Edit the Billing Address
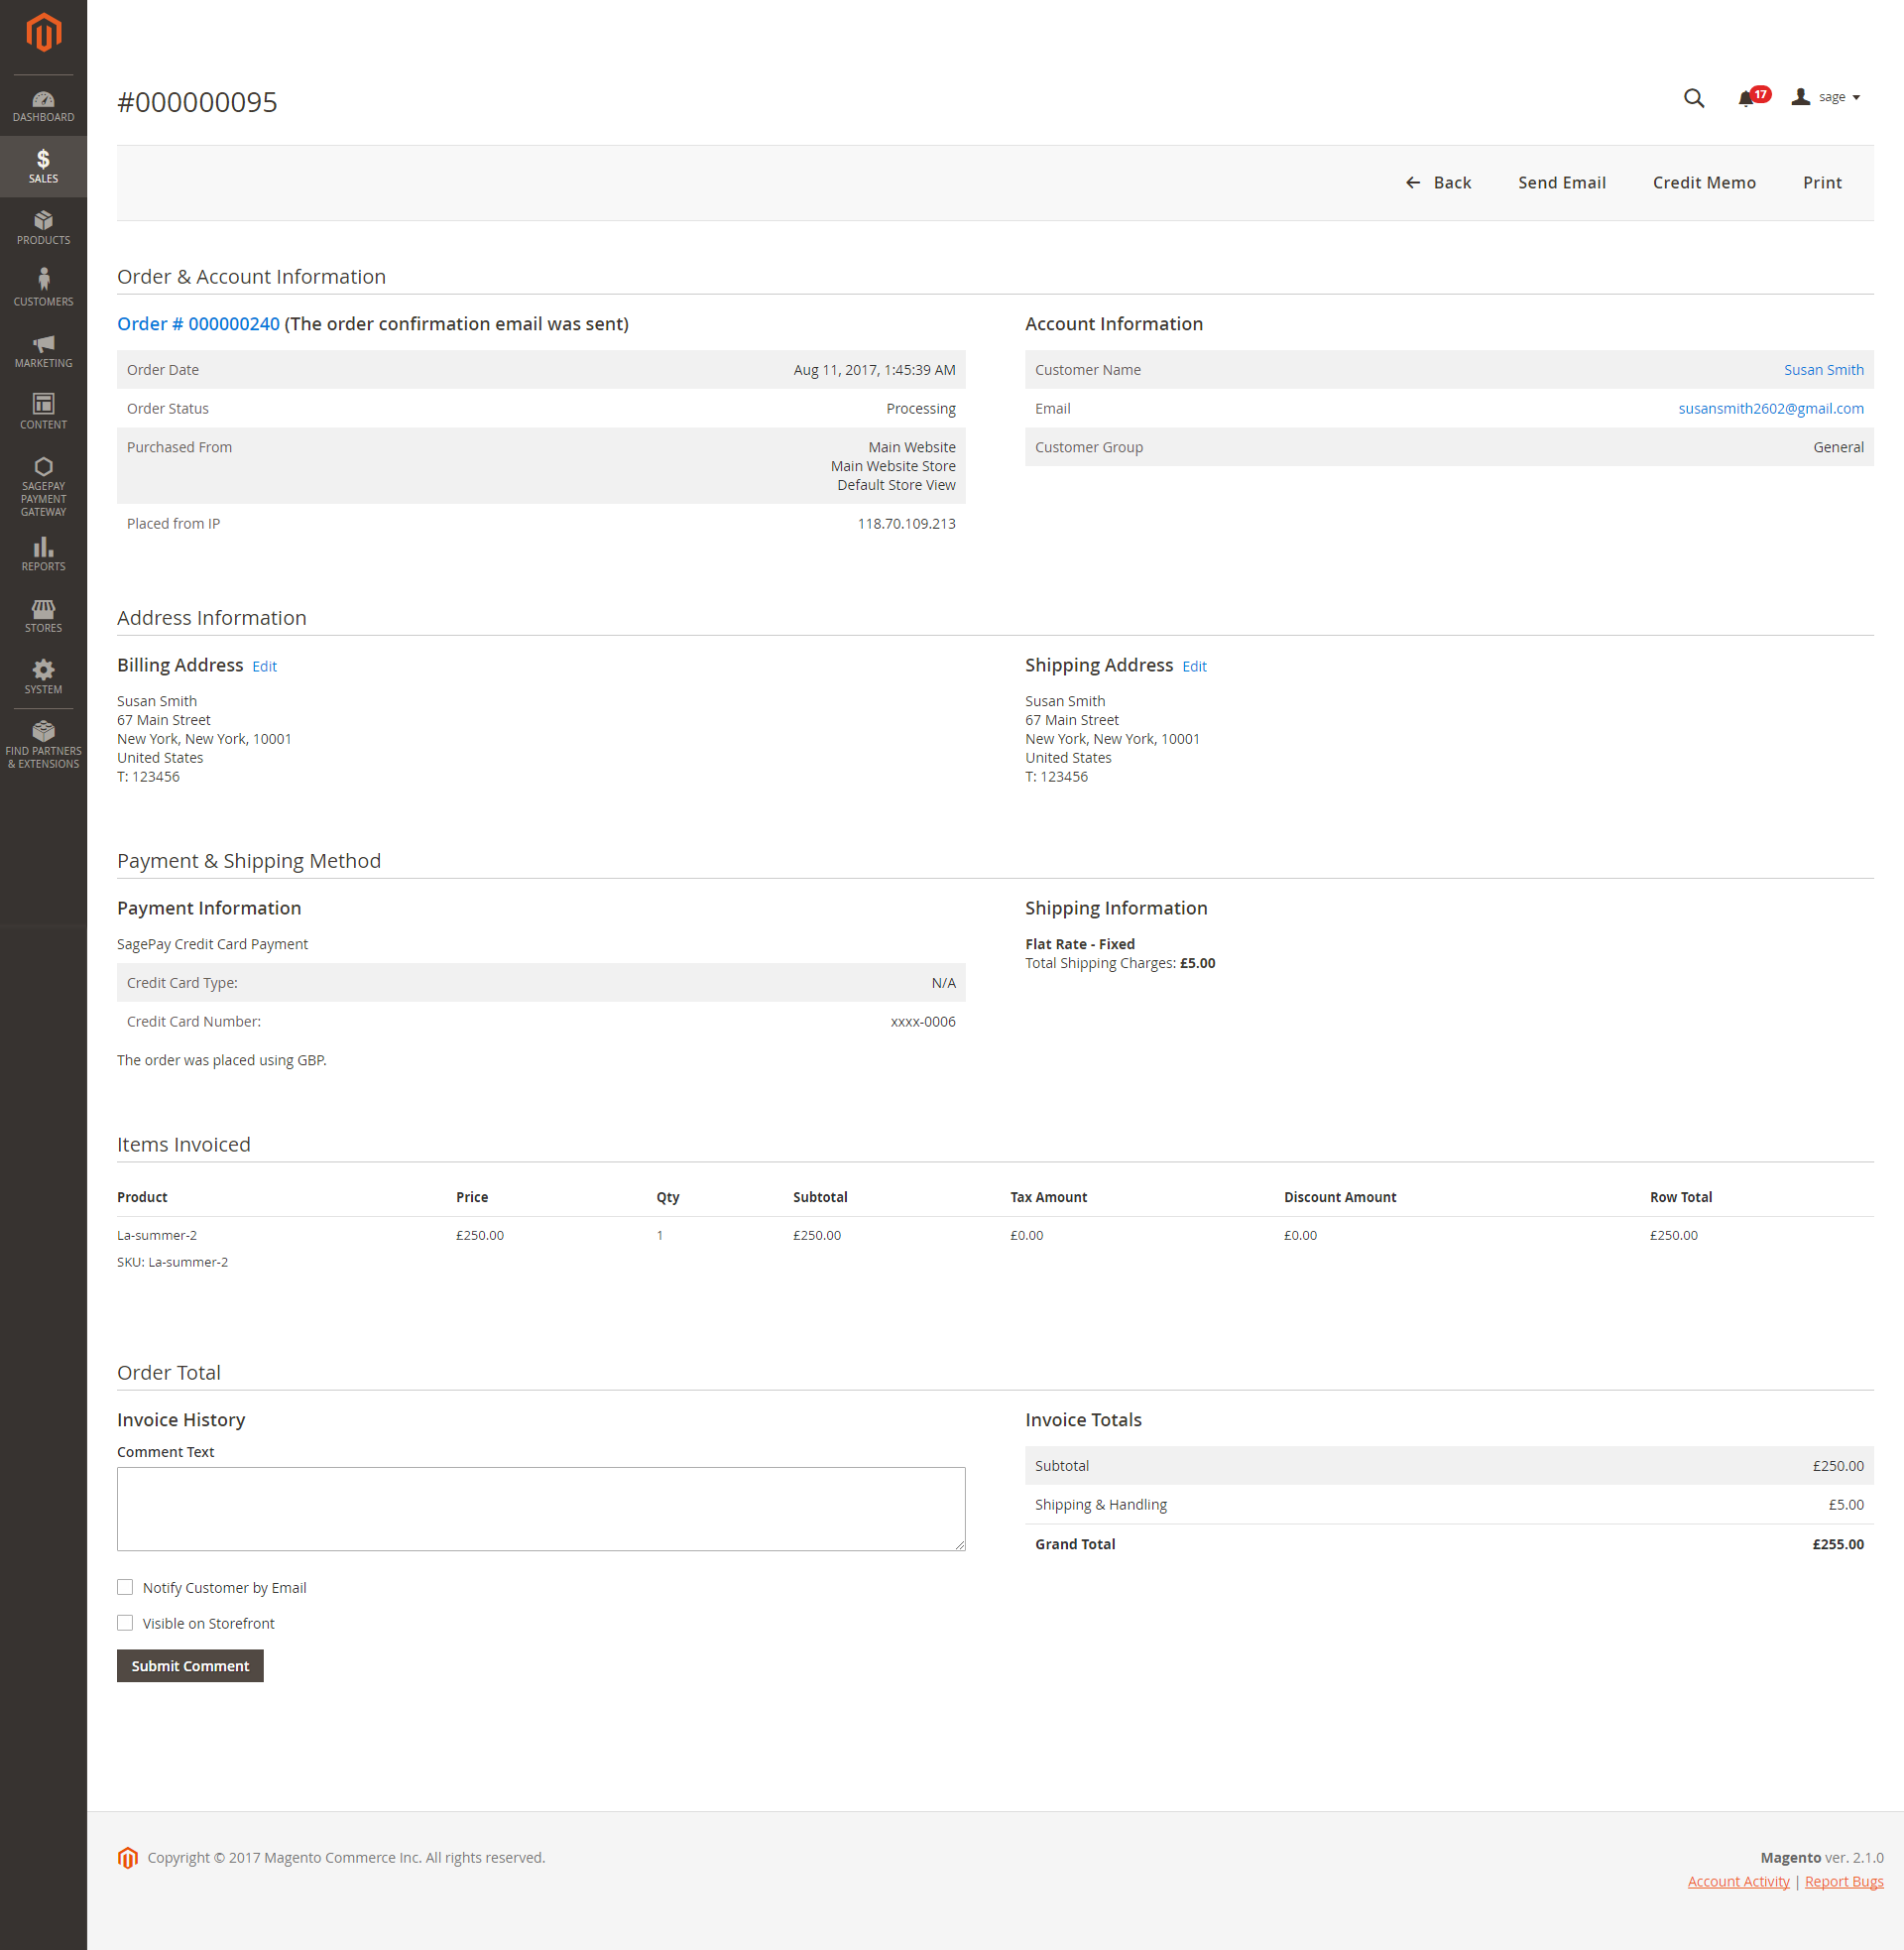The image size is (1904, 1950). click(263, 666)
